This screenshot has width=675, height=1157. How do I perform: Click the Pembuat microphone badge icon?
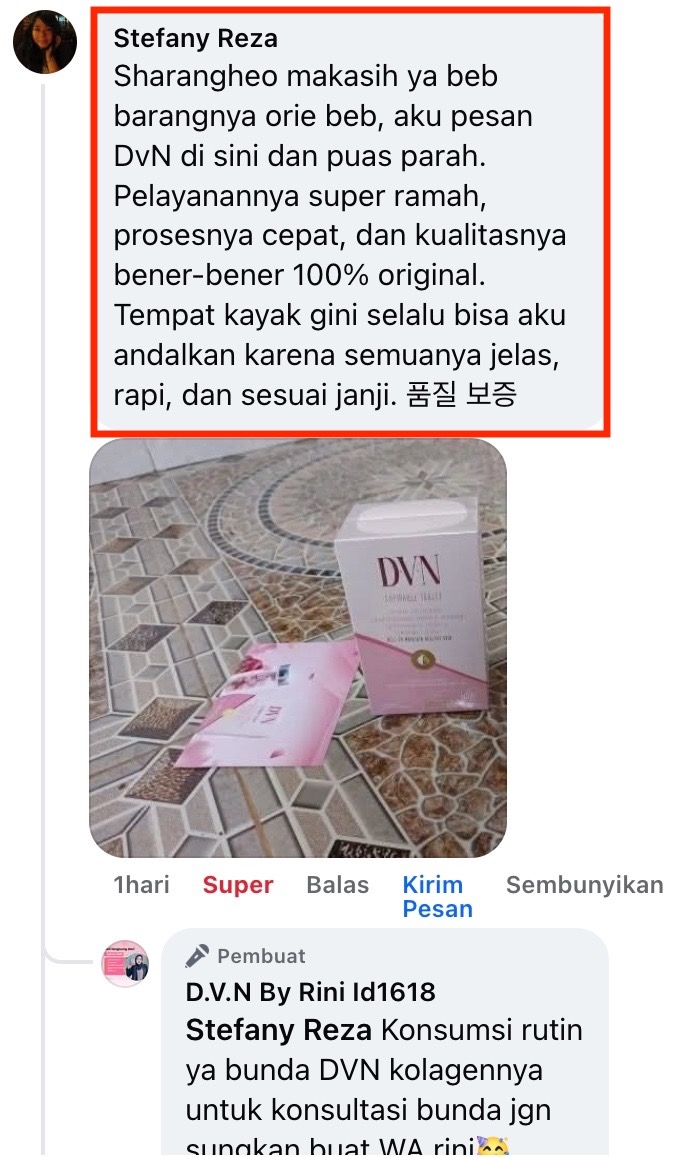pos(197,956)
